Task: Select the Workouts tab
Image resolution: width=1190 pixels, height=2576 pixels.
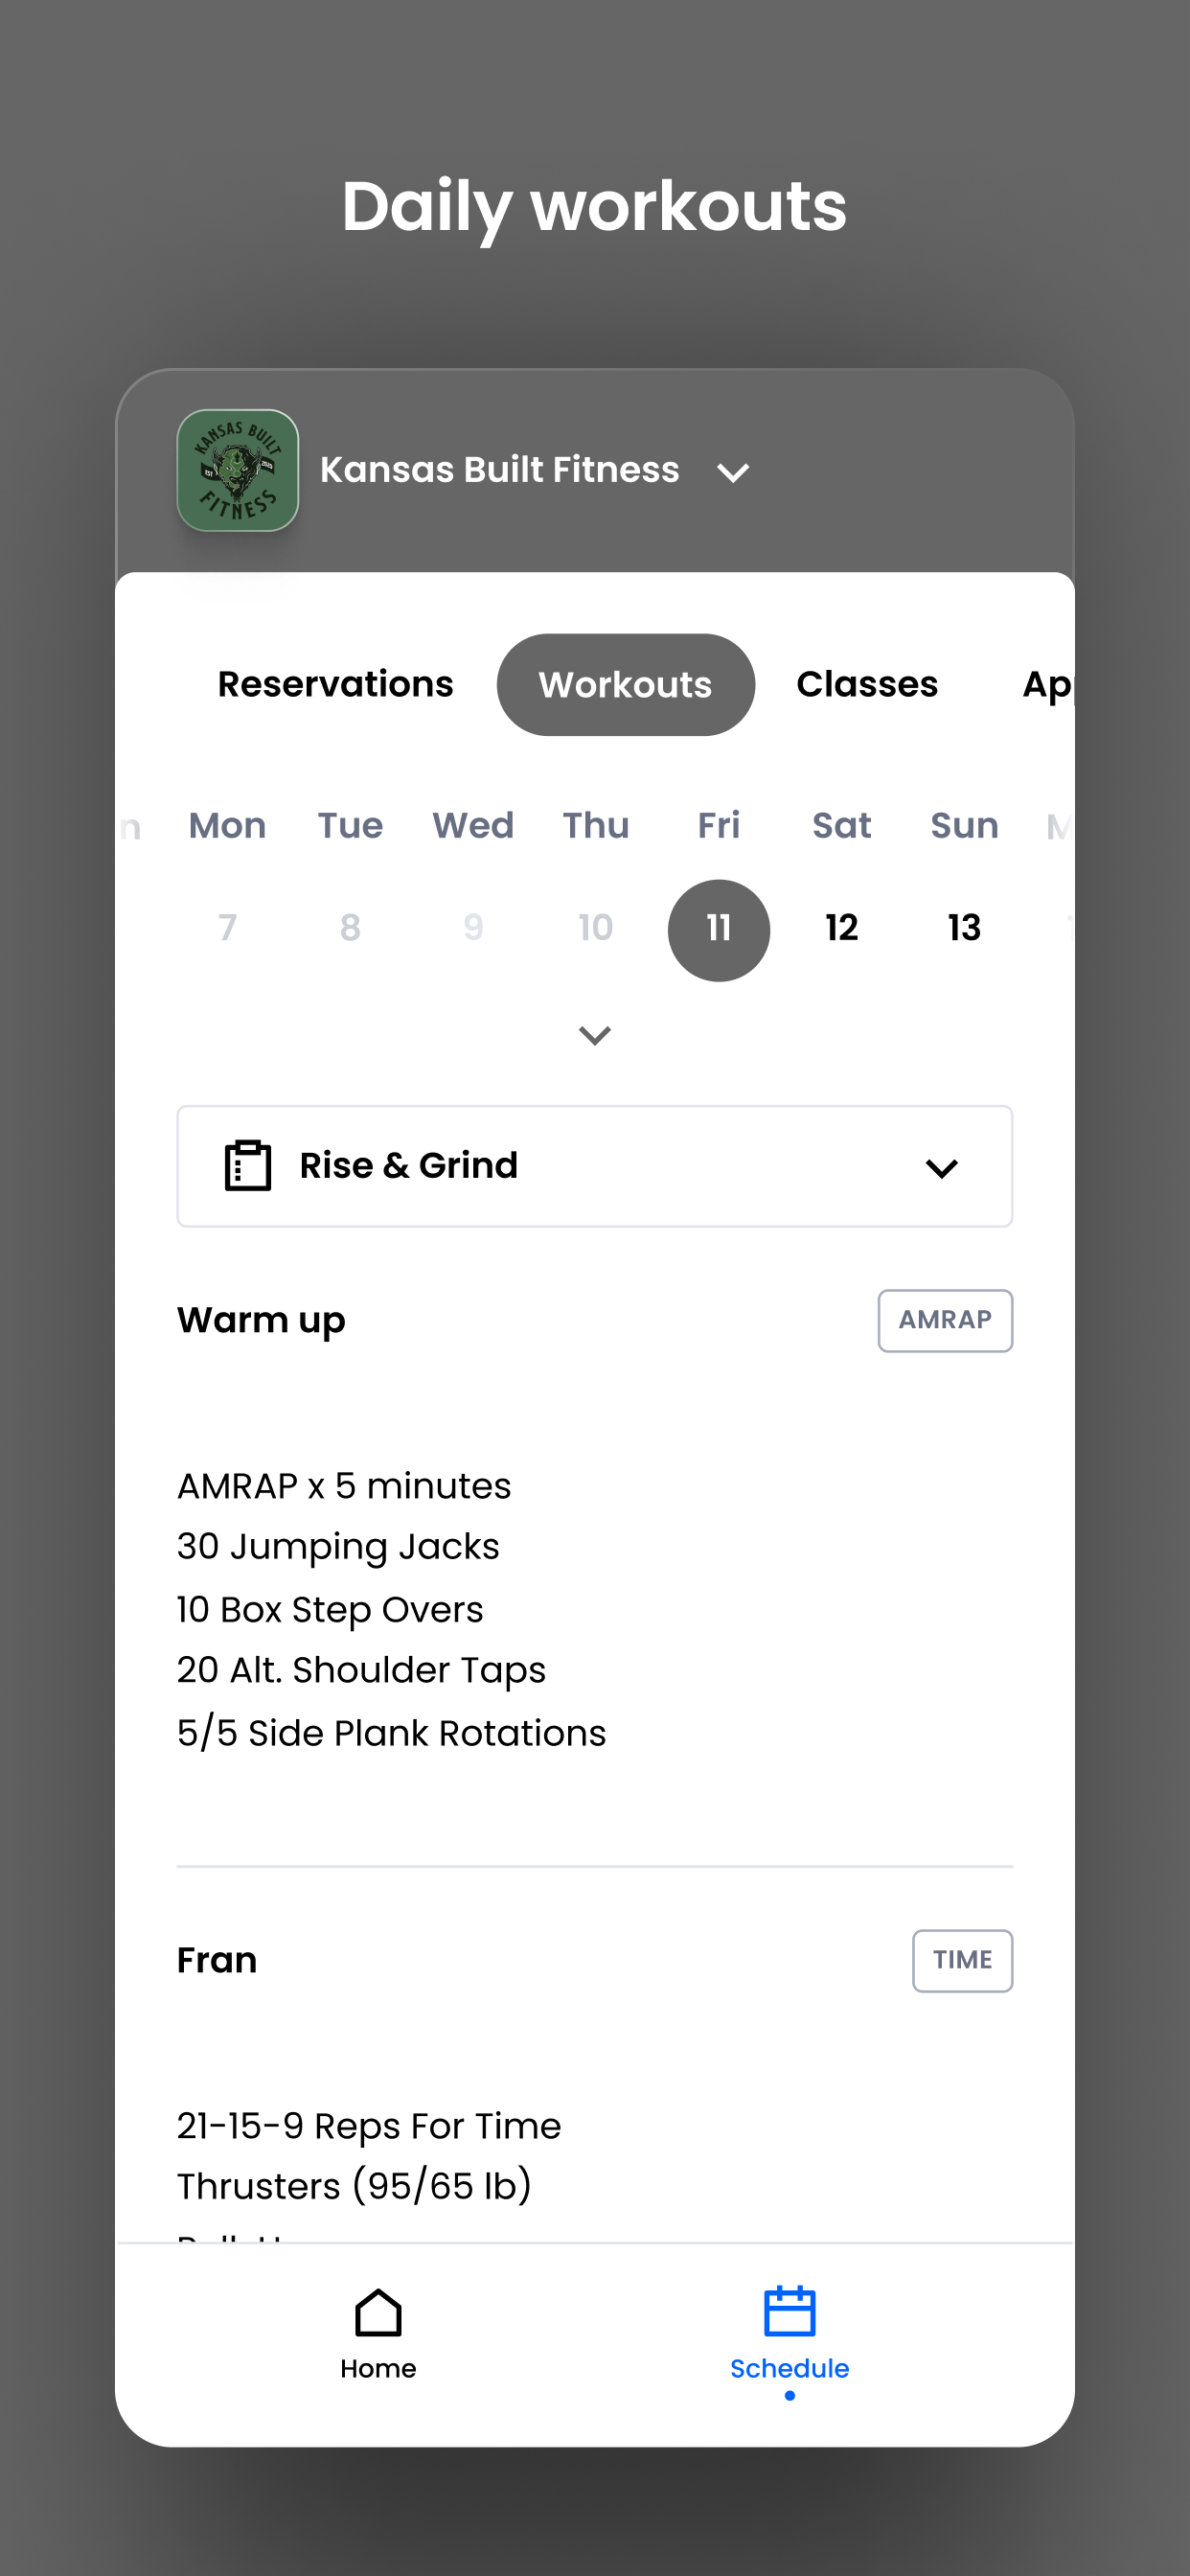Action: [x=625, y=685]
